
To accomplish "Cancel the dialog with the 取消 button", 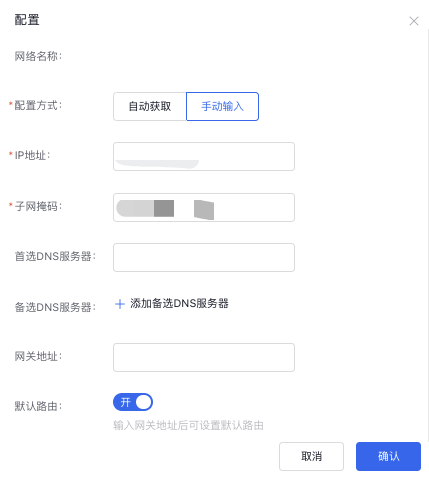I will (x=311, y=456).
